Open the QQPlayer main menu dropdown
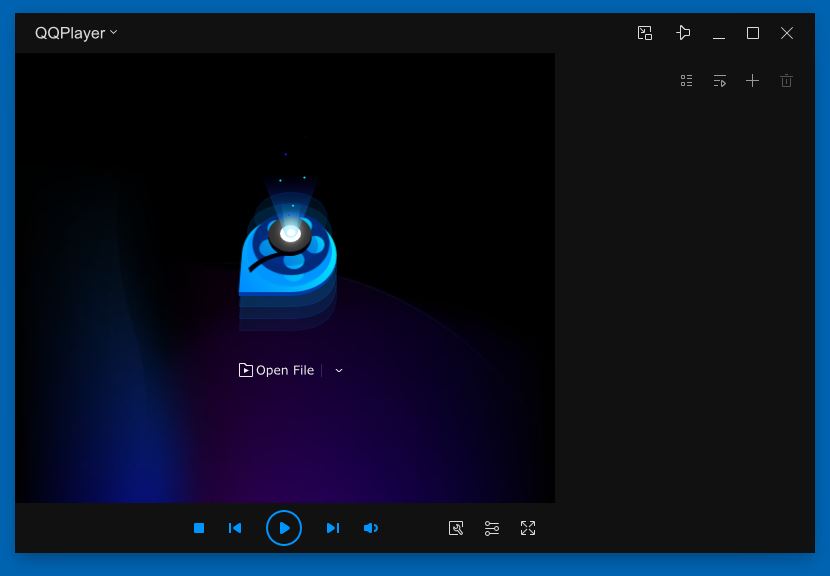This screenshot has height=576, width=830. (x=76, y=33)
